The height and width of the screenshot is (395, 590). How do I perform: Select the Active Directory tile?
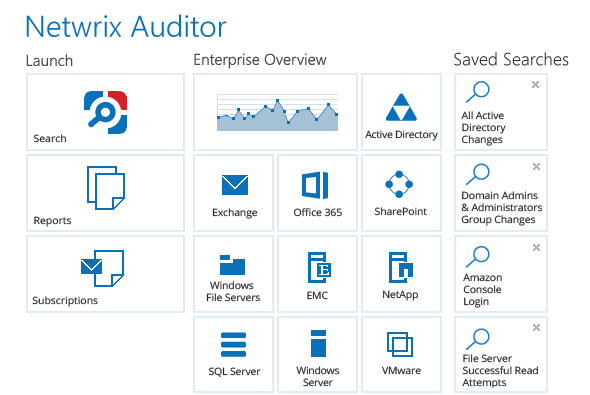(401, 112)
